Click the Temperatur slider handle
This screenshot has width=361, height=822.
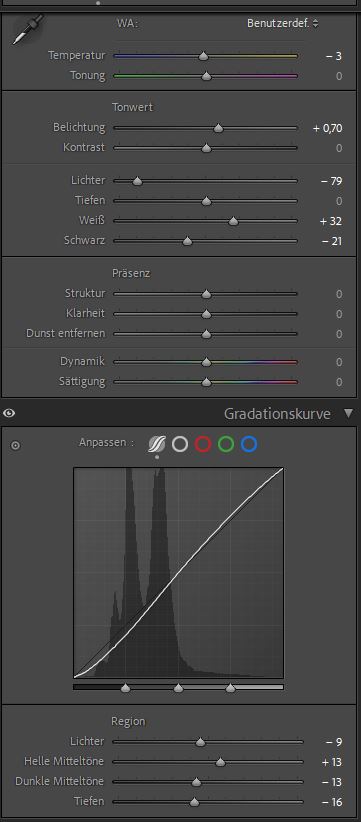point(203,56)
